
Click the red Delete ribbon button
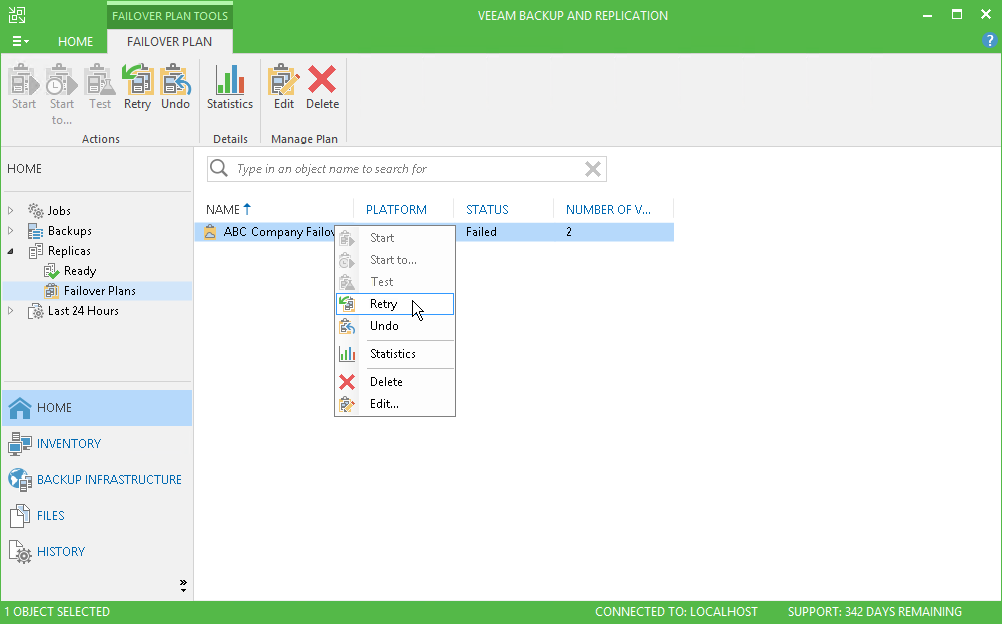(x=322, y=88)
